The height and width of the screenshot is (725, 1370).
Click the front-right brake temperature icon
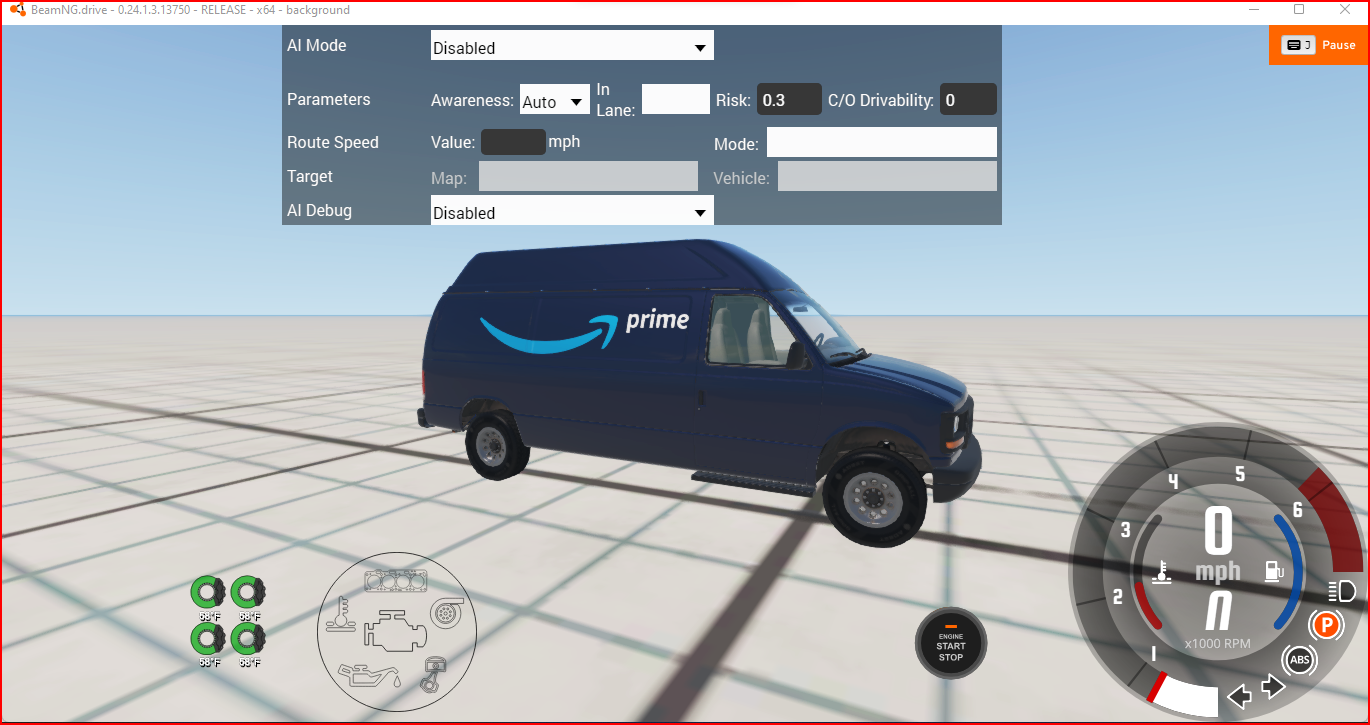pyautogui.click(x=248, y=594)
